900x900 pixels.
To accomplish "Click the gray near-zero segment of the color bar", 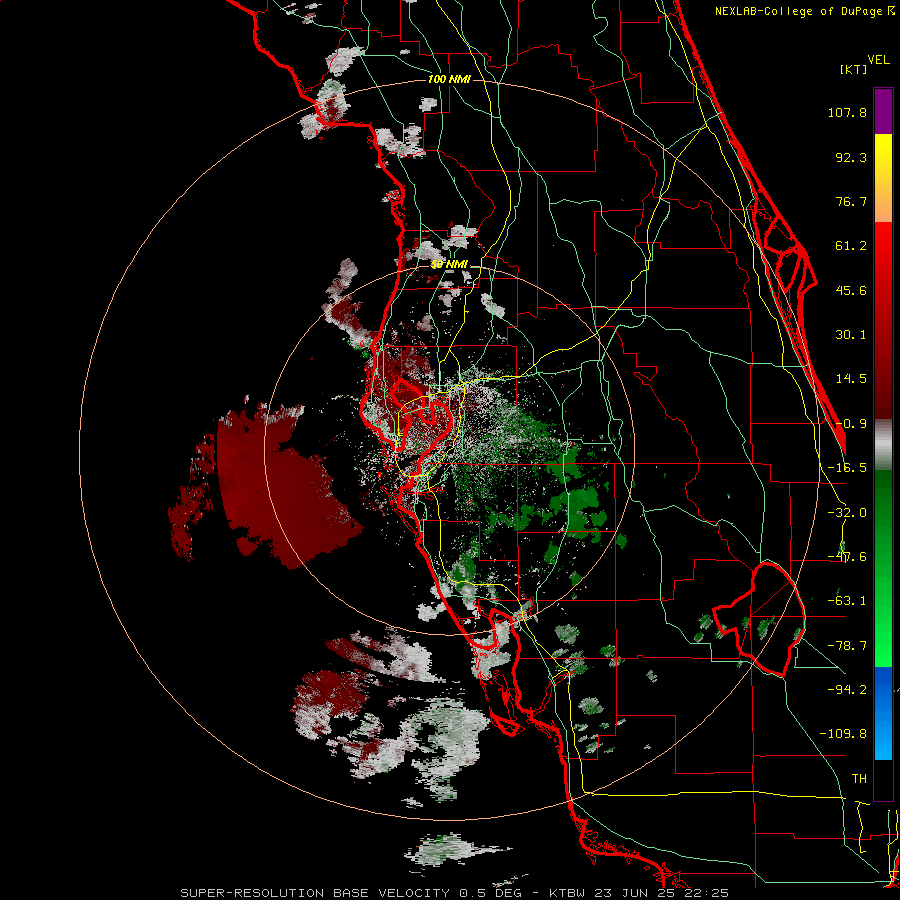I will click(x=883, y=444).
